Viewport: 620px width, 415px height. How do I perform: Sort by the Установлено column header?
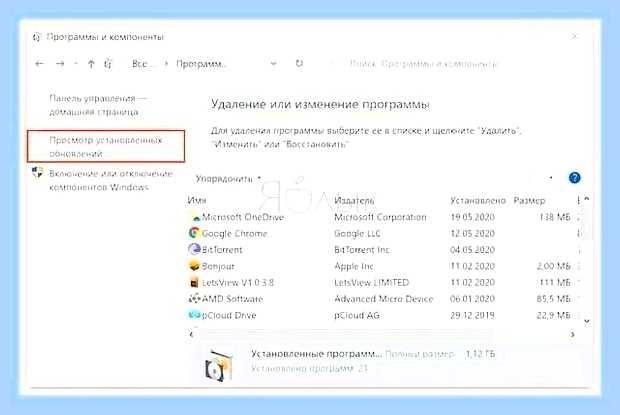tap(478, 200)
